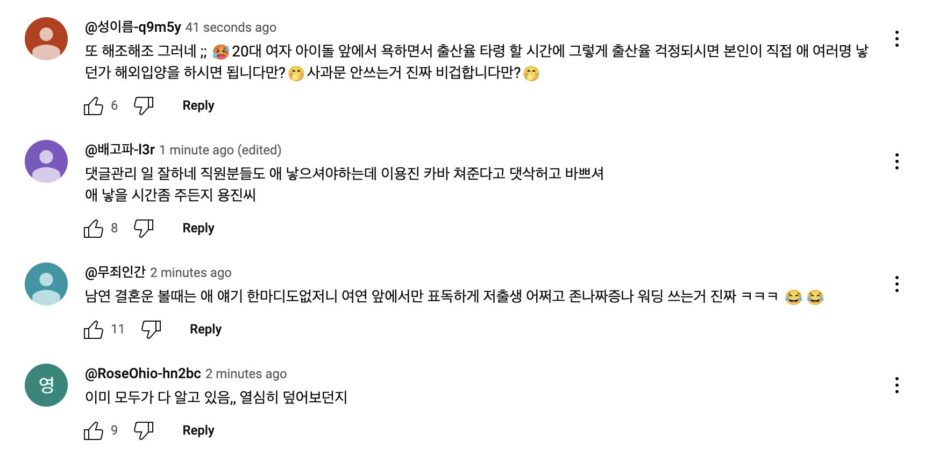Open the @성이름-q9m5y channel username link
Viewport: 925px width, 454px height.
point(133,27)
